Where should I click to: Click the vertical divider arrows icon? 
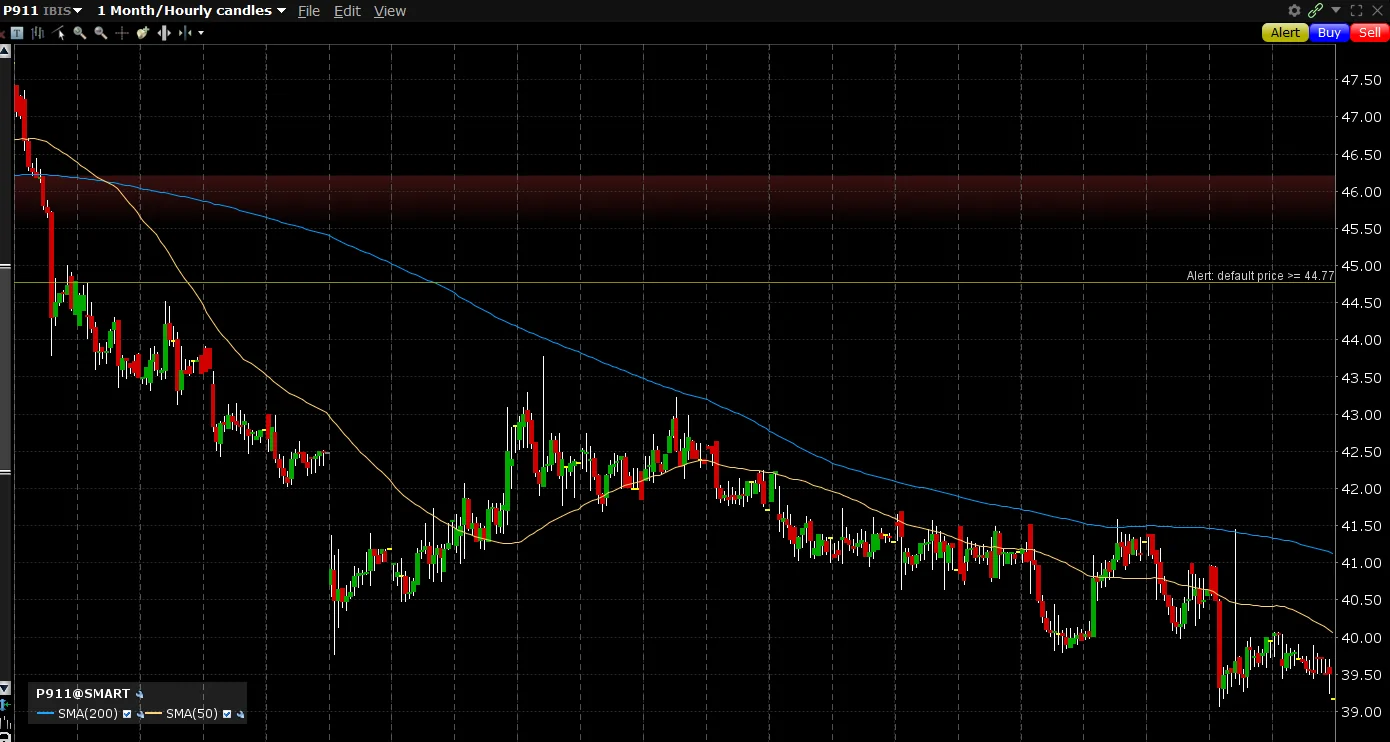185,33
